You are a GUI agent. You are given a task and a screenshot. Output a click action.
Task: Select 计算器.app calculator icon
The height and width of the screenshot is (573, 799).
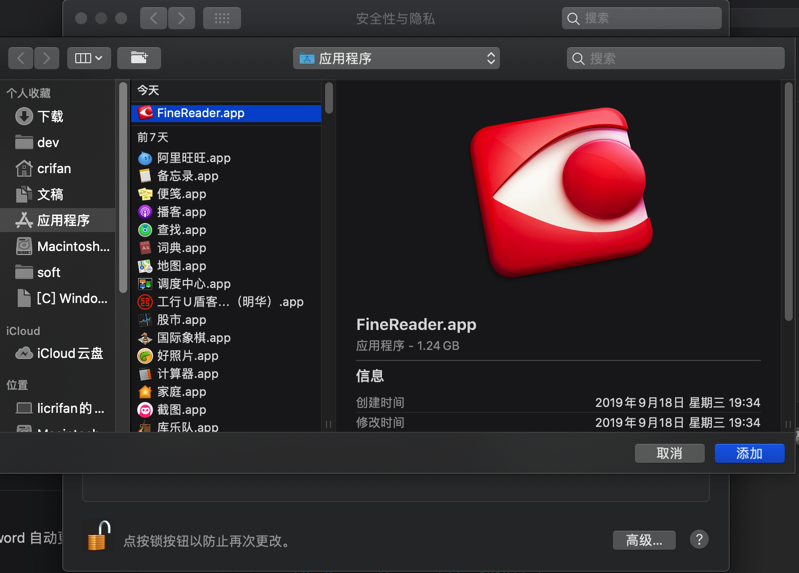point(145,374)
